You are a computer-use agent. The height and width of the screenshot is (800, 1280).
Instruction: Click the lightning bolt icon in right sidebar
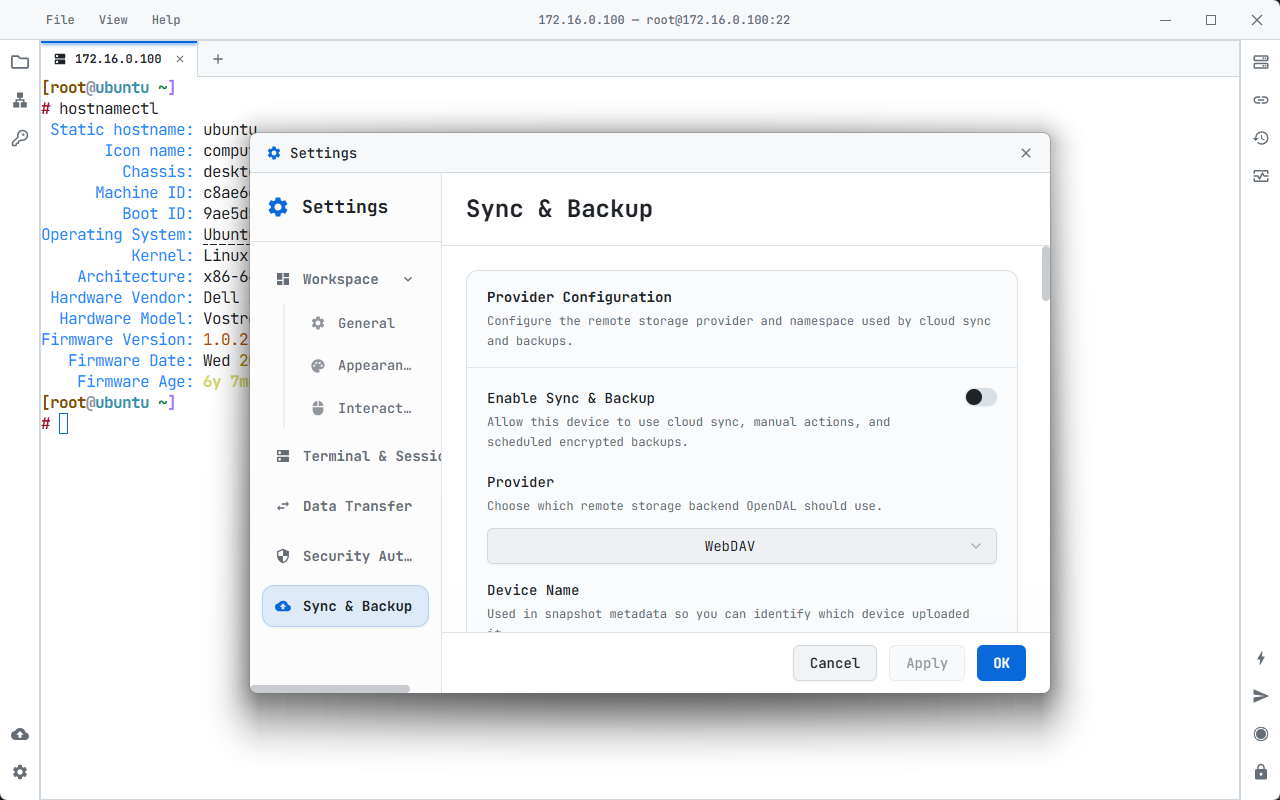tap(1261, 658)
